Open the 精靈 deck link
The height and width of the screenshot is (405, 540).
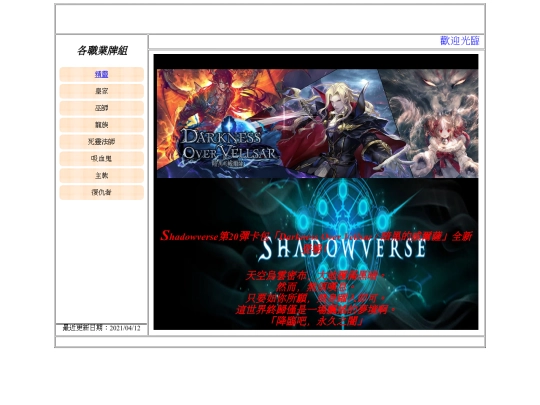(102, 74)
